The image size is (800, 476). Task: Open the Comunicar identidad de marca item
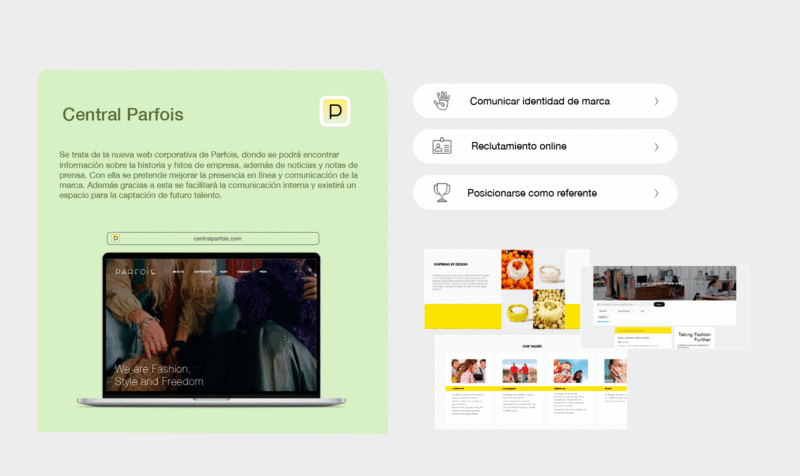tap(545, 101)
